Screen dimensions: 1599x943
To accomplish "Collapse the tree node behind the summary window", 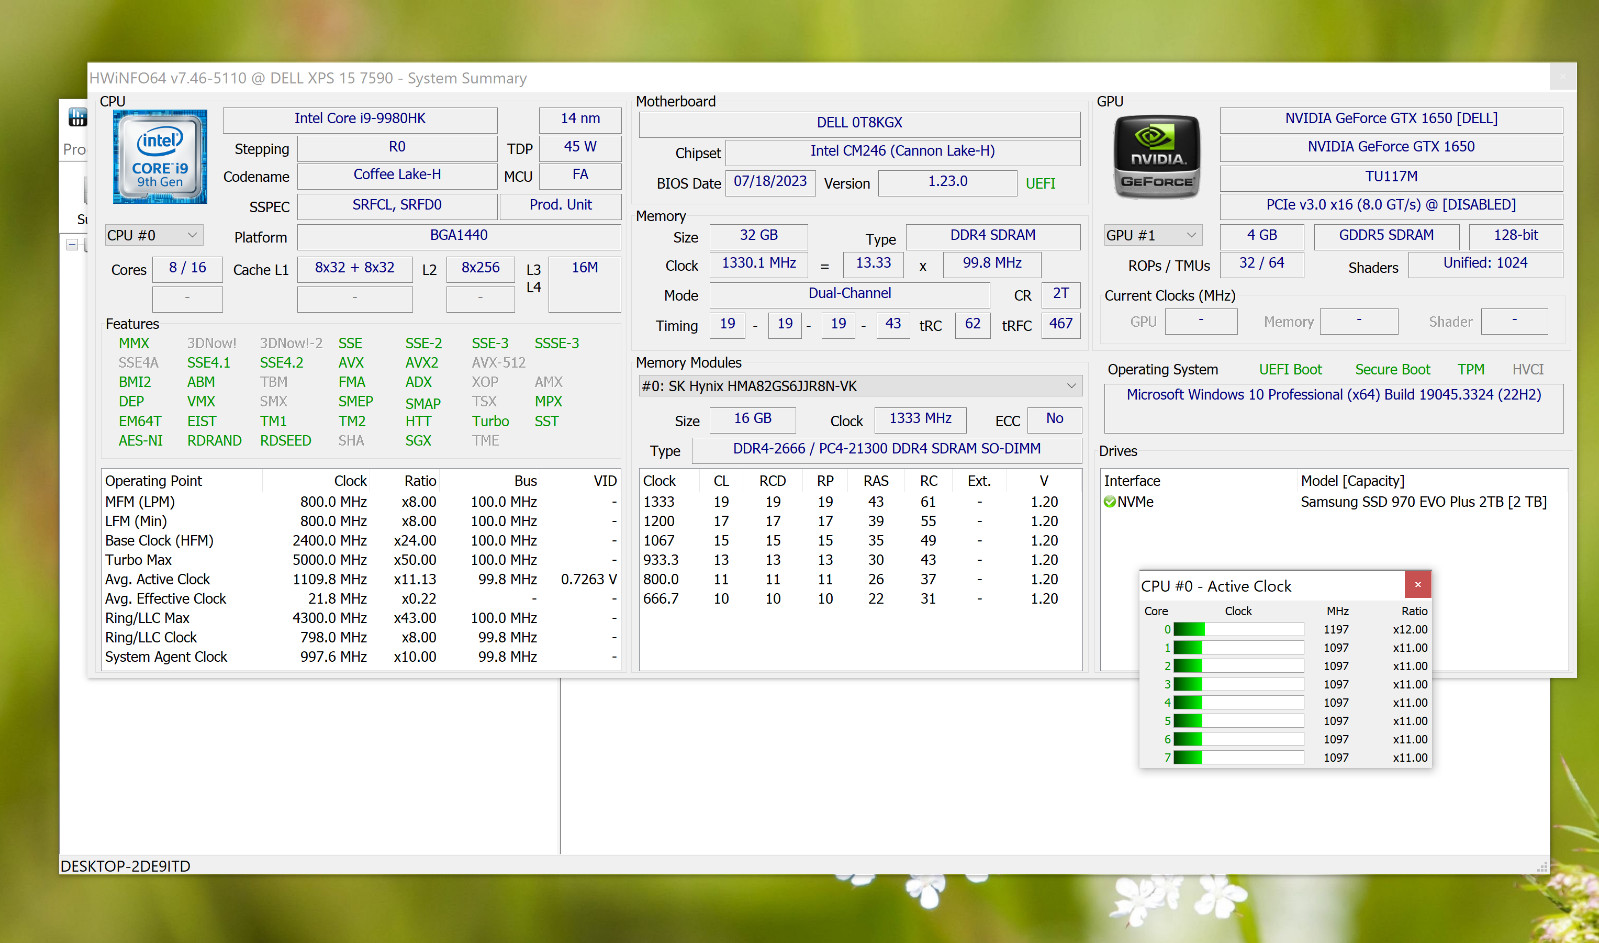I will 72,244.
